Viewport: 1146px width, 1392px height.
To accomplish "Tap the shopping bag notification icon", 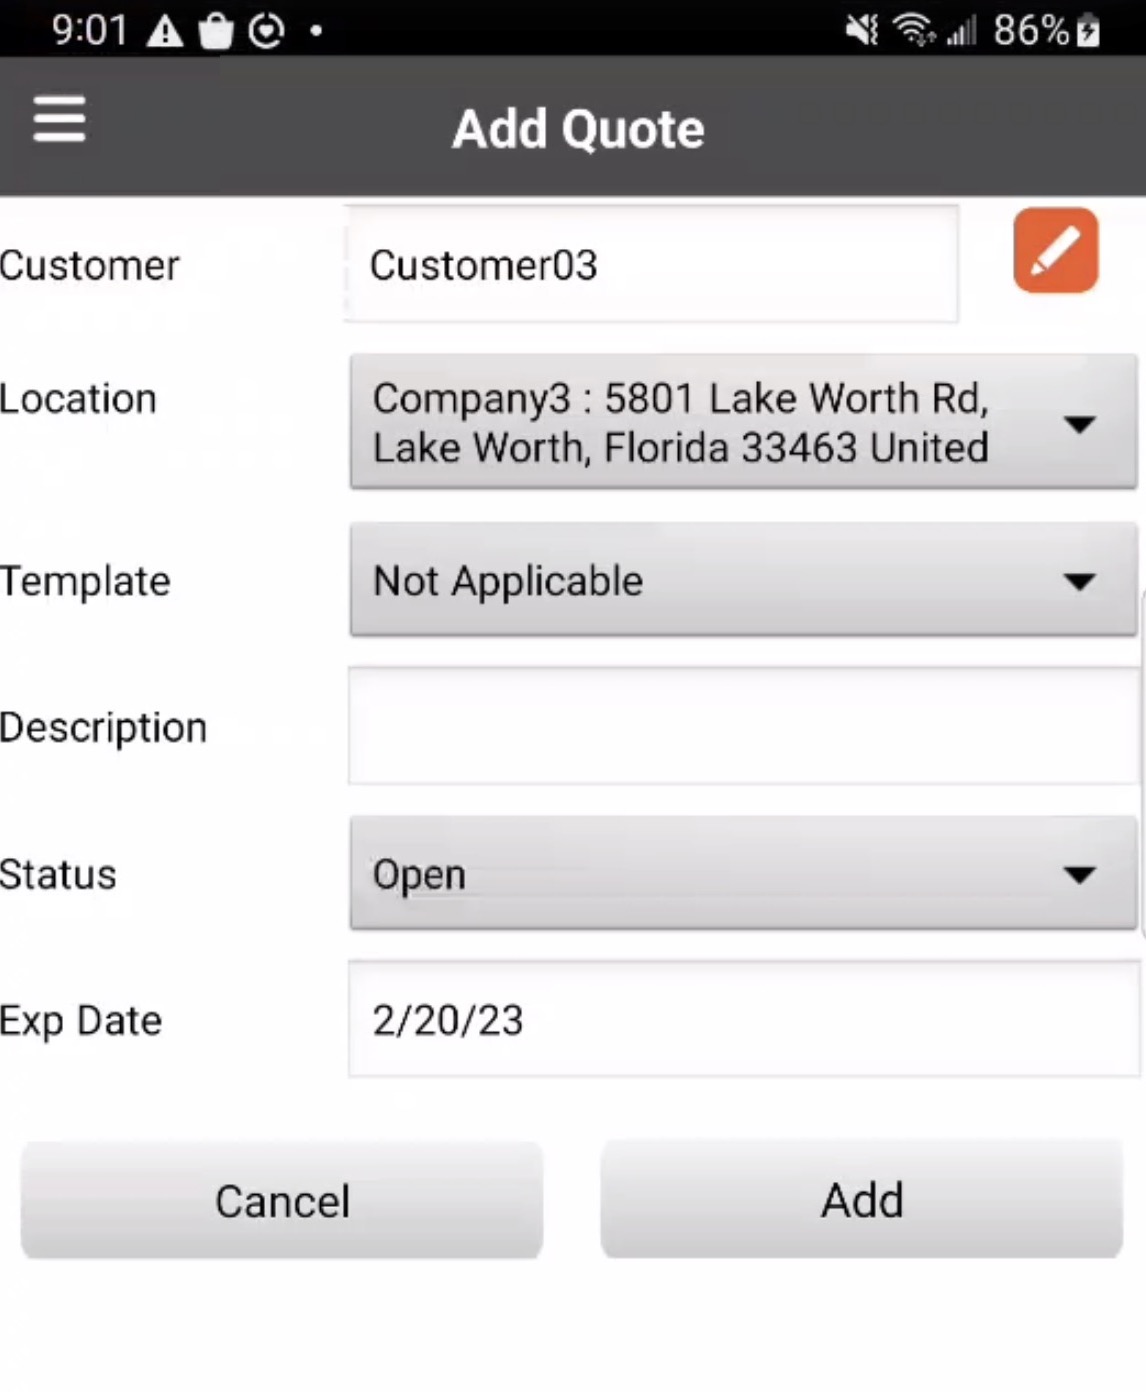I will pyautogui.click(x=216, y=32).
